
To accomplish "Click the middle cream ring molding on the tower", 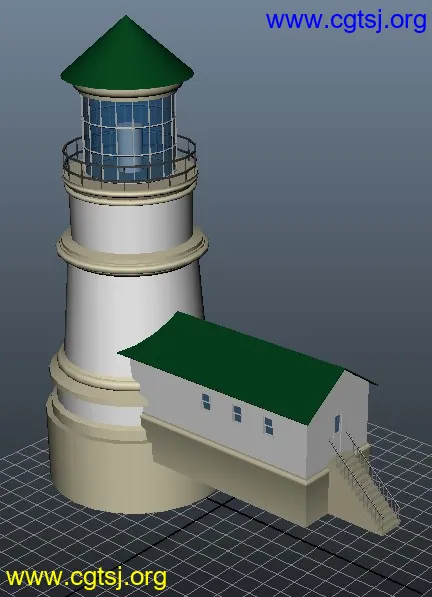I will (132, 251).
